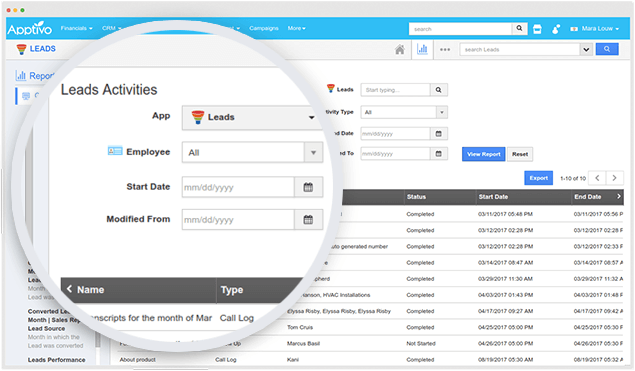635x371 pixels.
Task: Click the Leads funnel icon in title bar
Action: pyautogui.click(x=21, y=49)
